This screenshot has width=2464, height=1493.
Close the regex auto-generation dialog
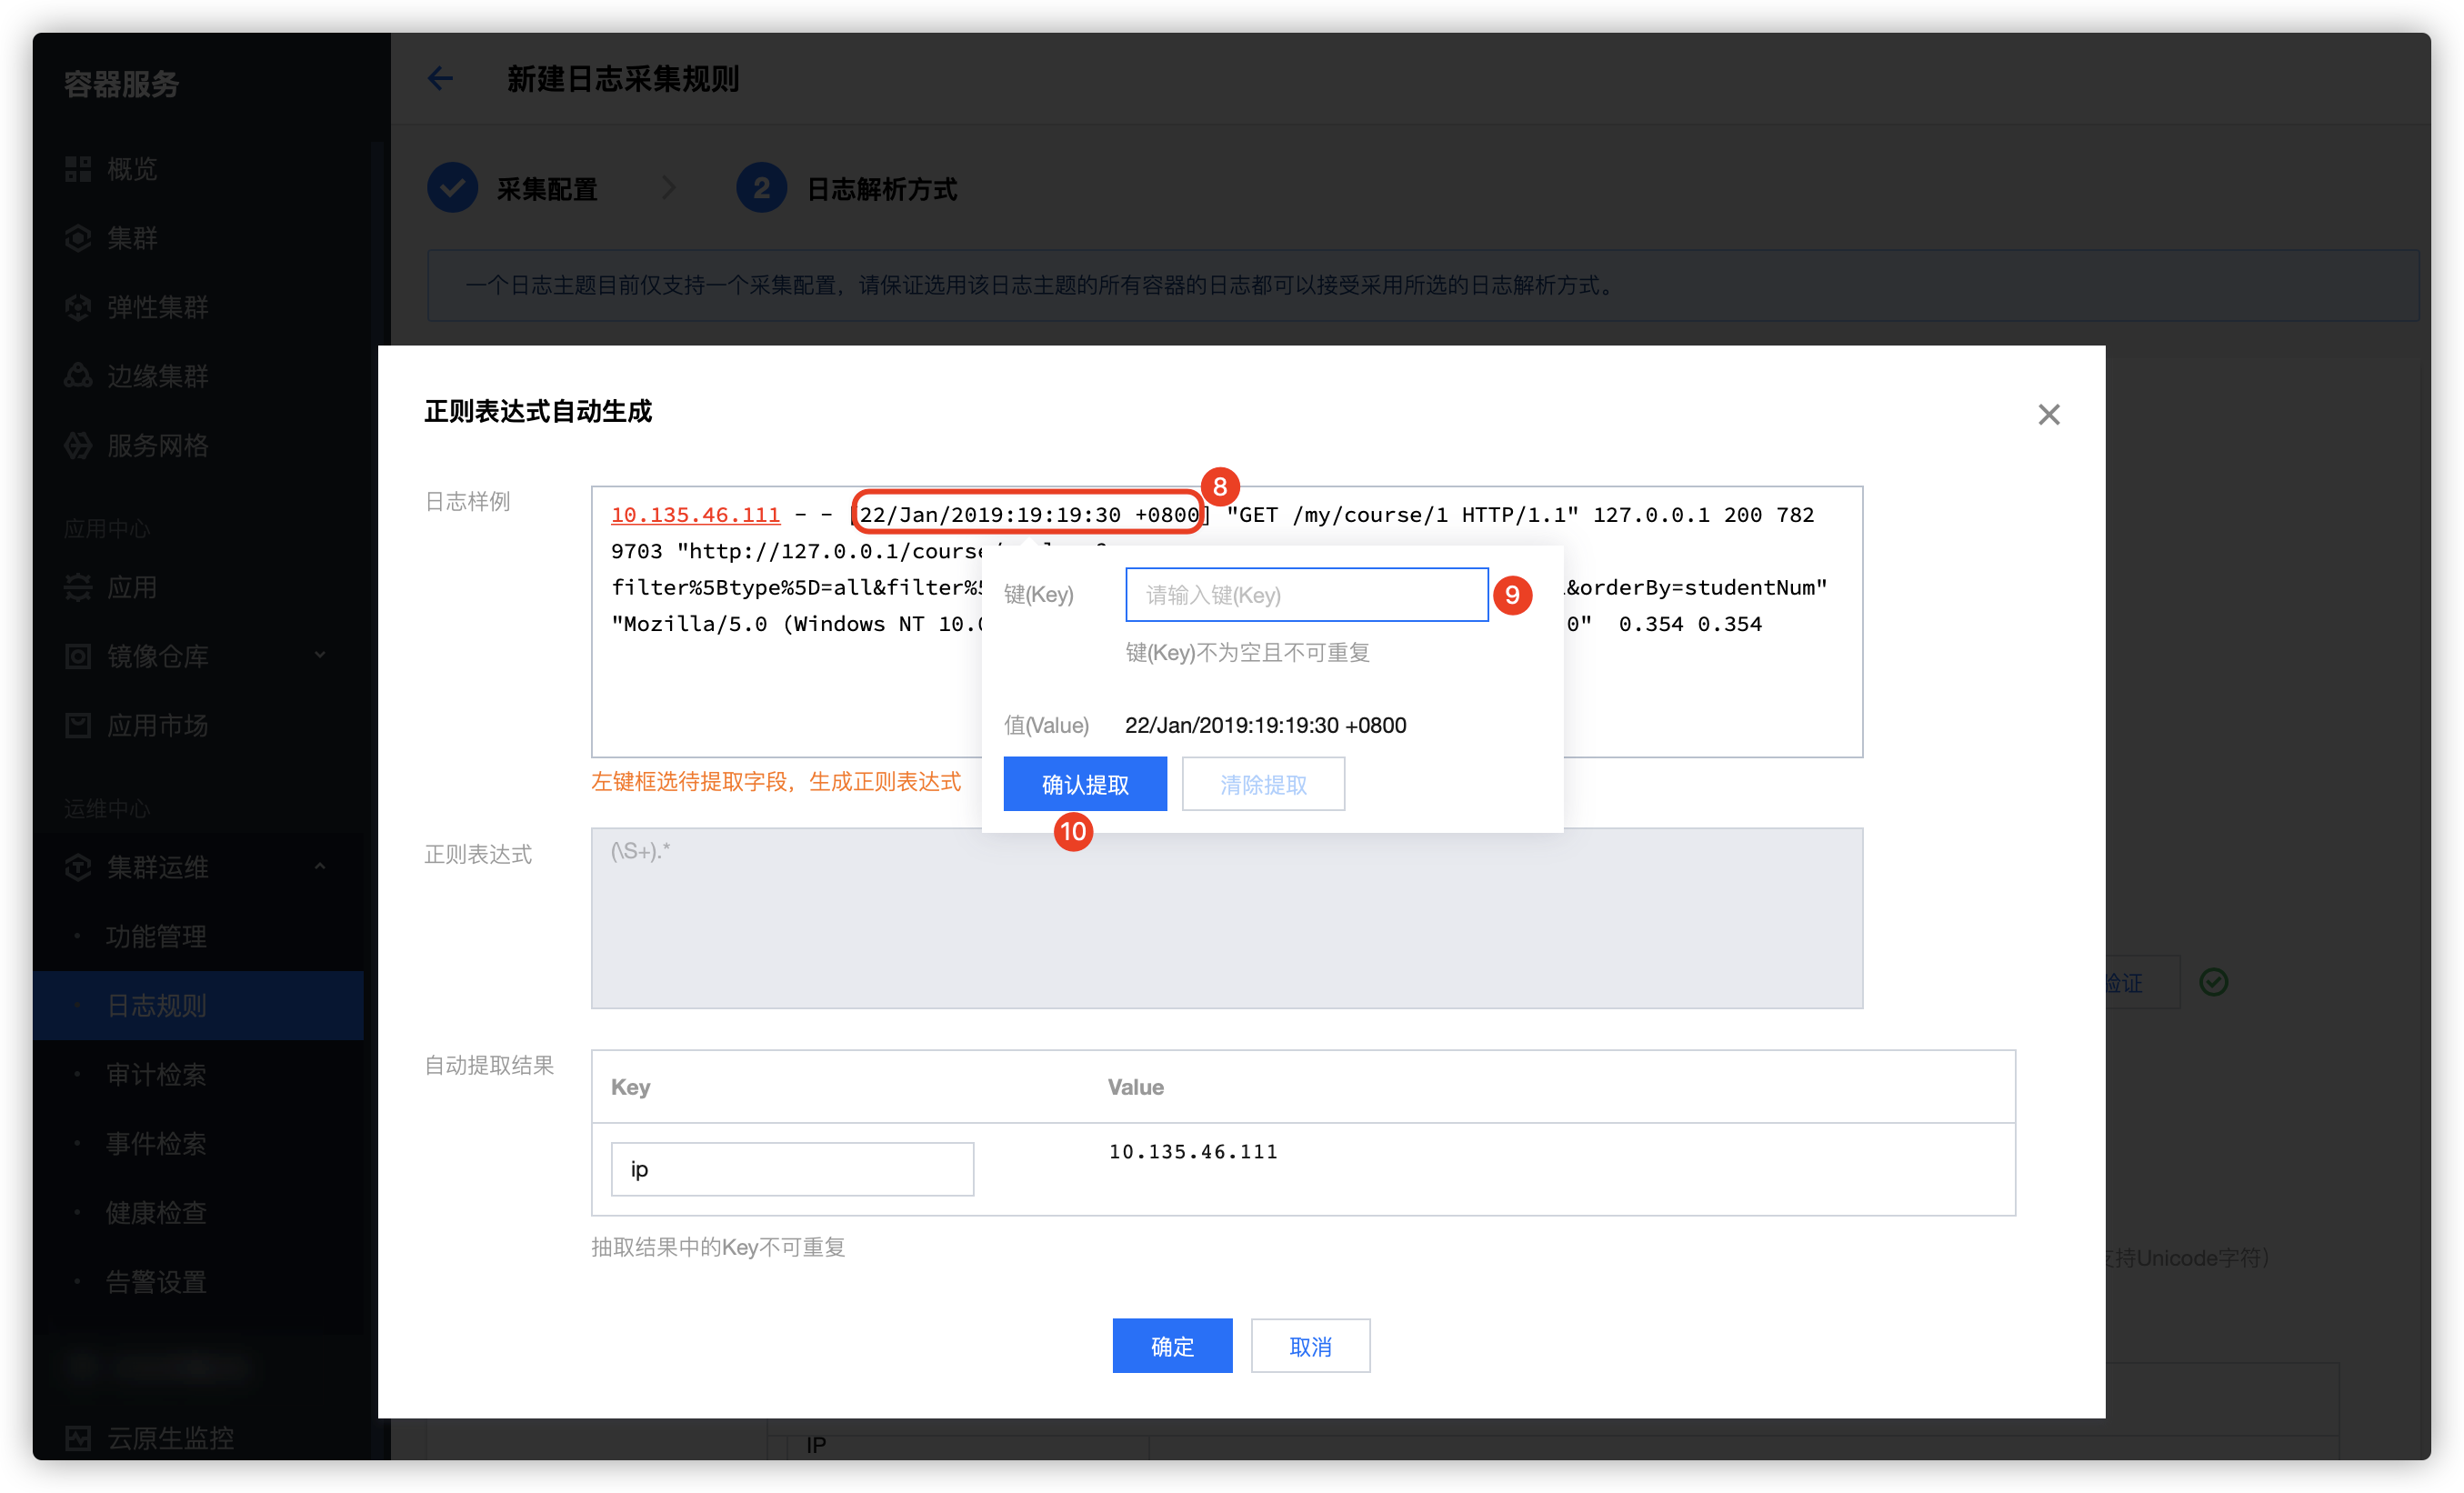(x=2048, y=414)
